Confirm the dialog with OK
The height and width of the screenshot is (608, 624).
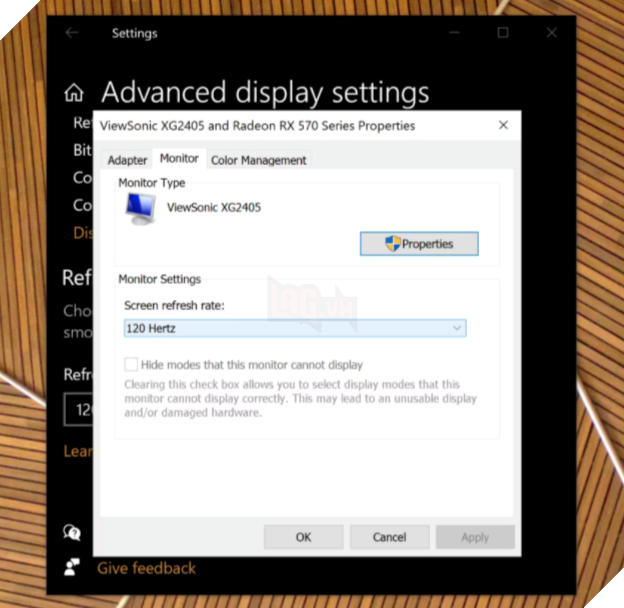pyautogui.click(x=303, y=537)
